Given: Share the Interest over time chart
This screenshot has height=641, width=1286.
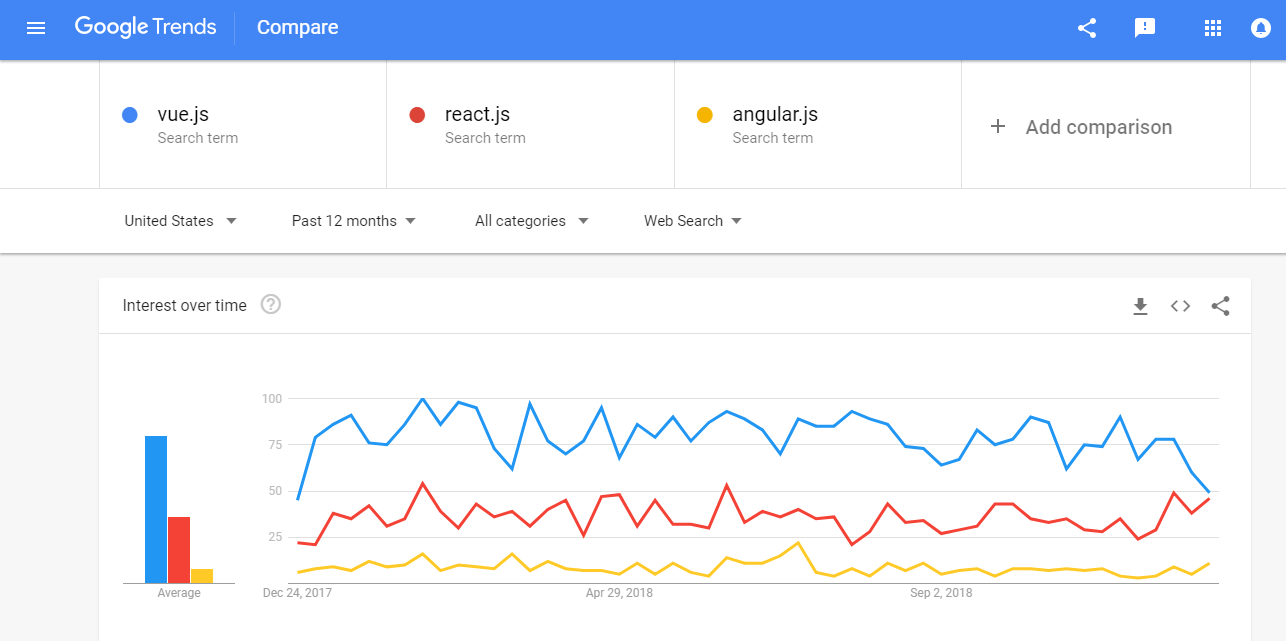Looking at the screenshot, I should (1220, 306).
